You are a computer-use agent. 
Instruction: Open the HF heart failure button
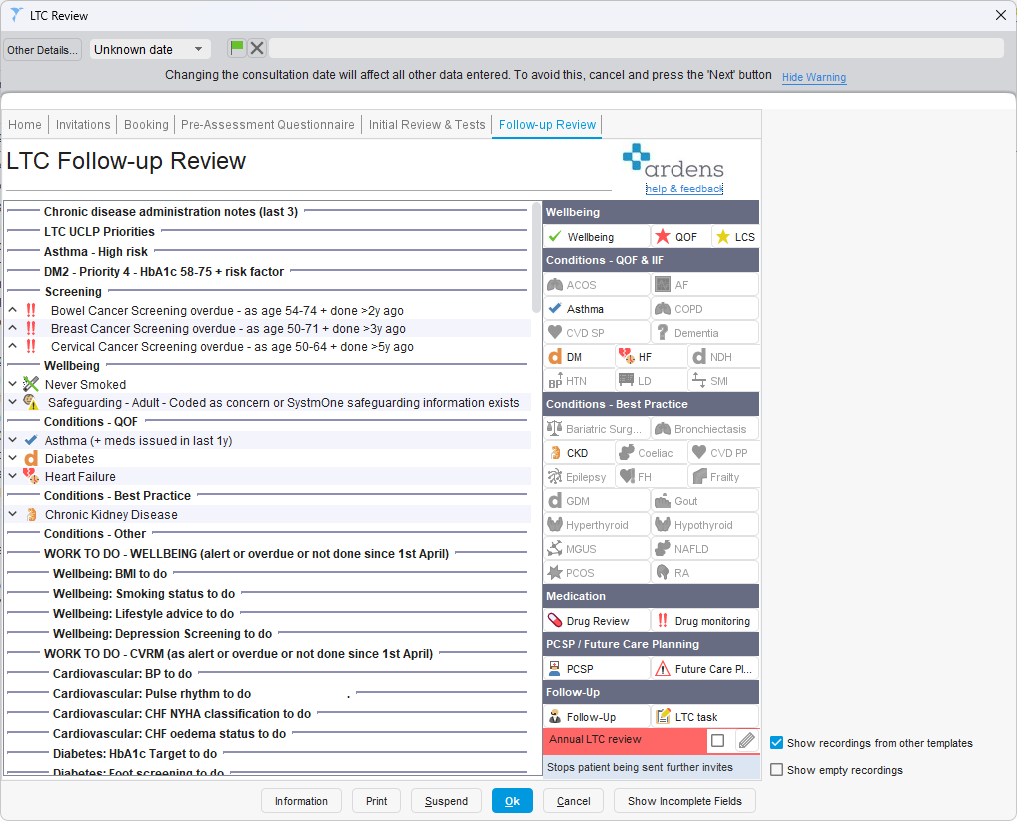[x=651, y=357]
